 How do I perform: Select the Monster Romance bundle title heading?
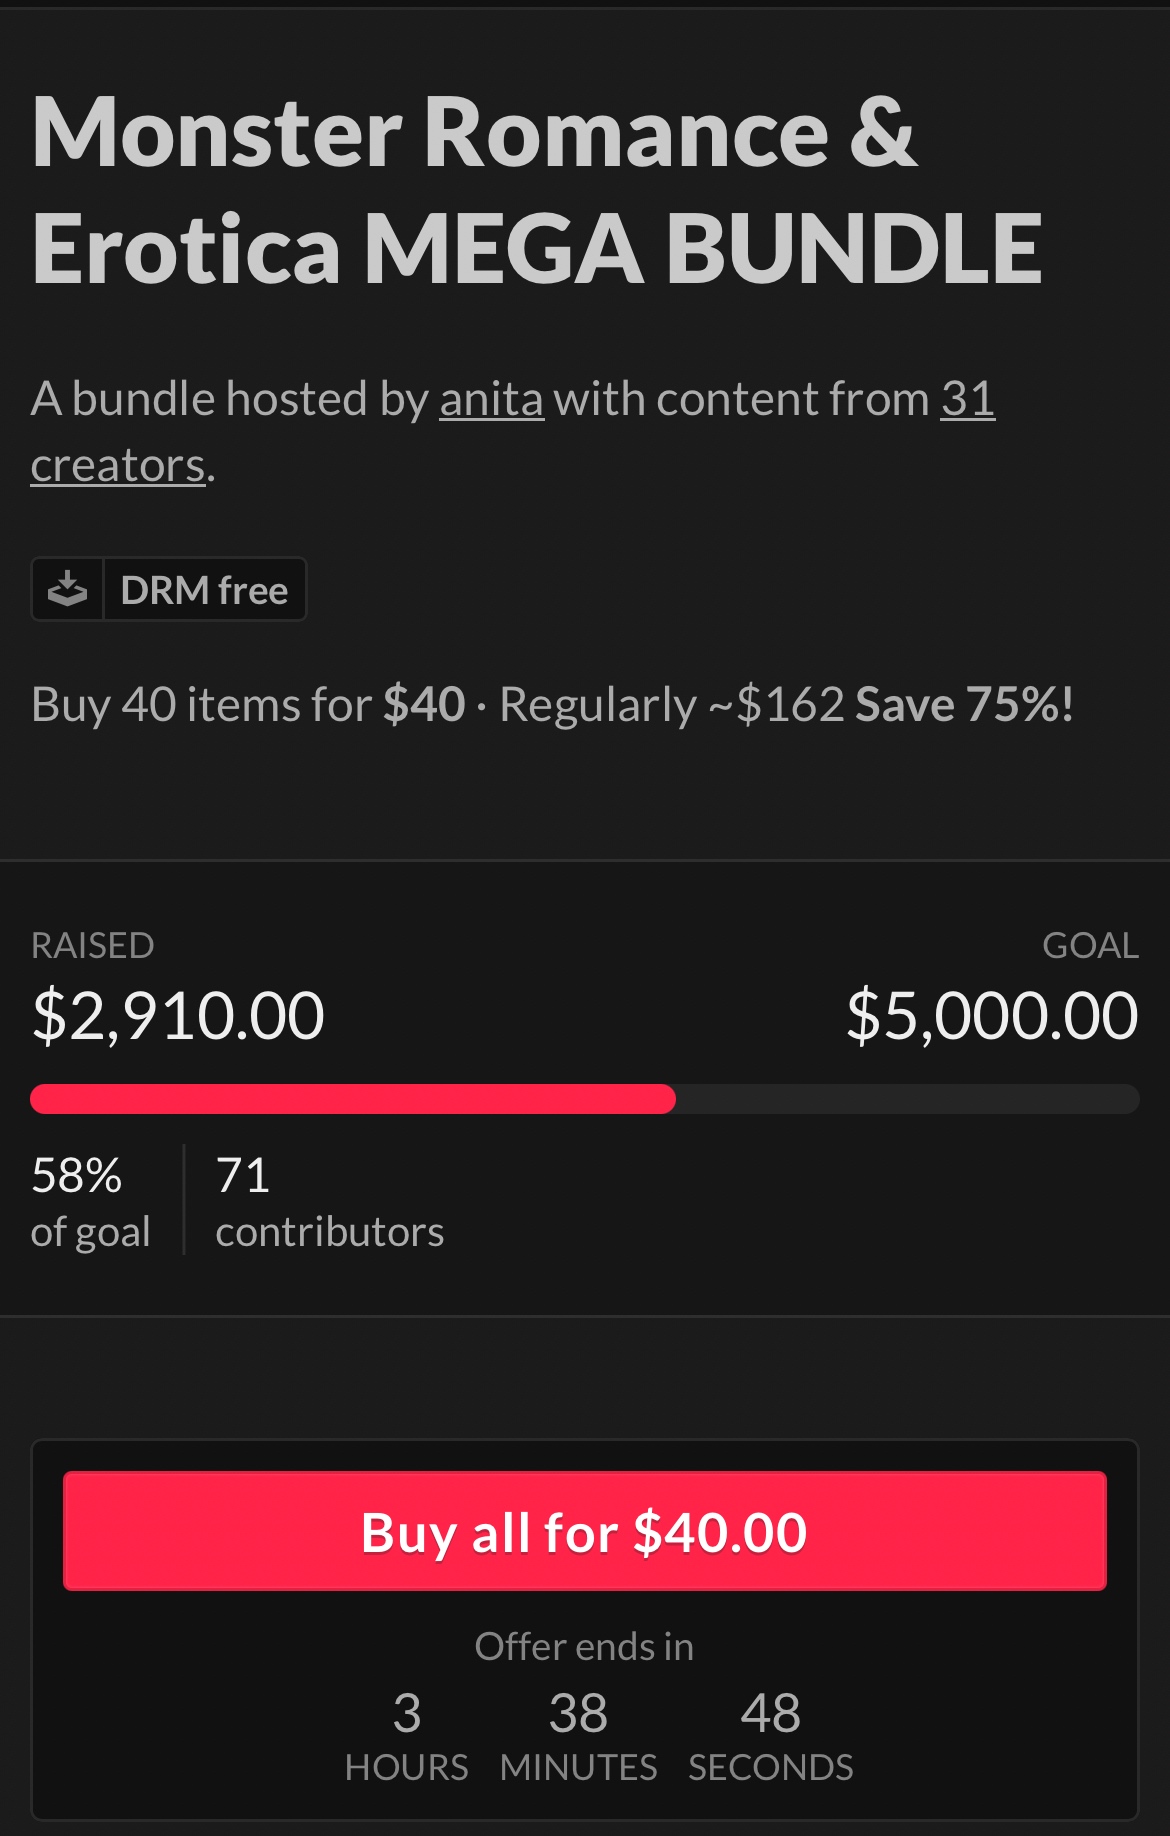click(536, 190)
